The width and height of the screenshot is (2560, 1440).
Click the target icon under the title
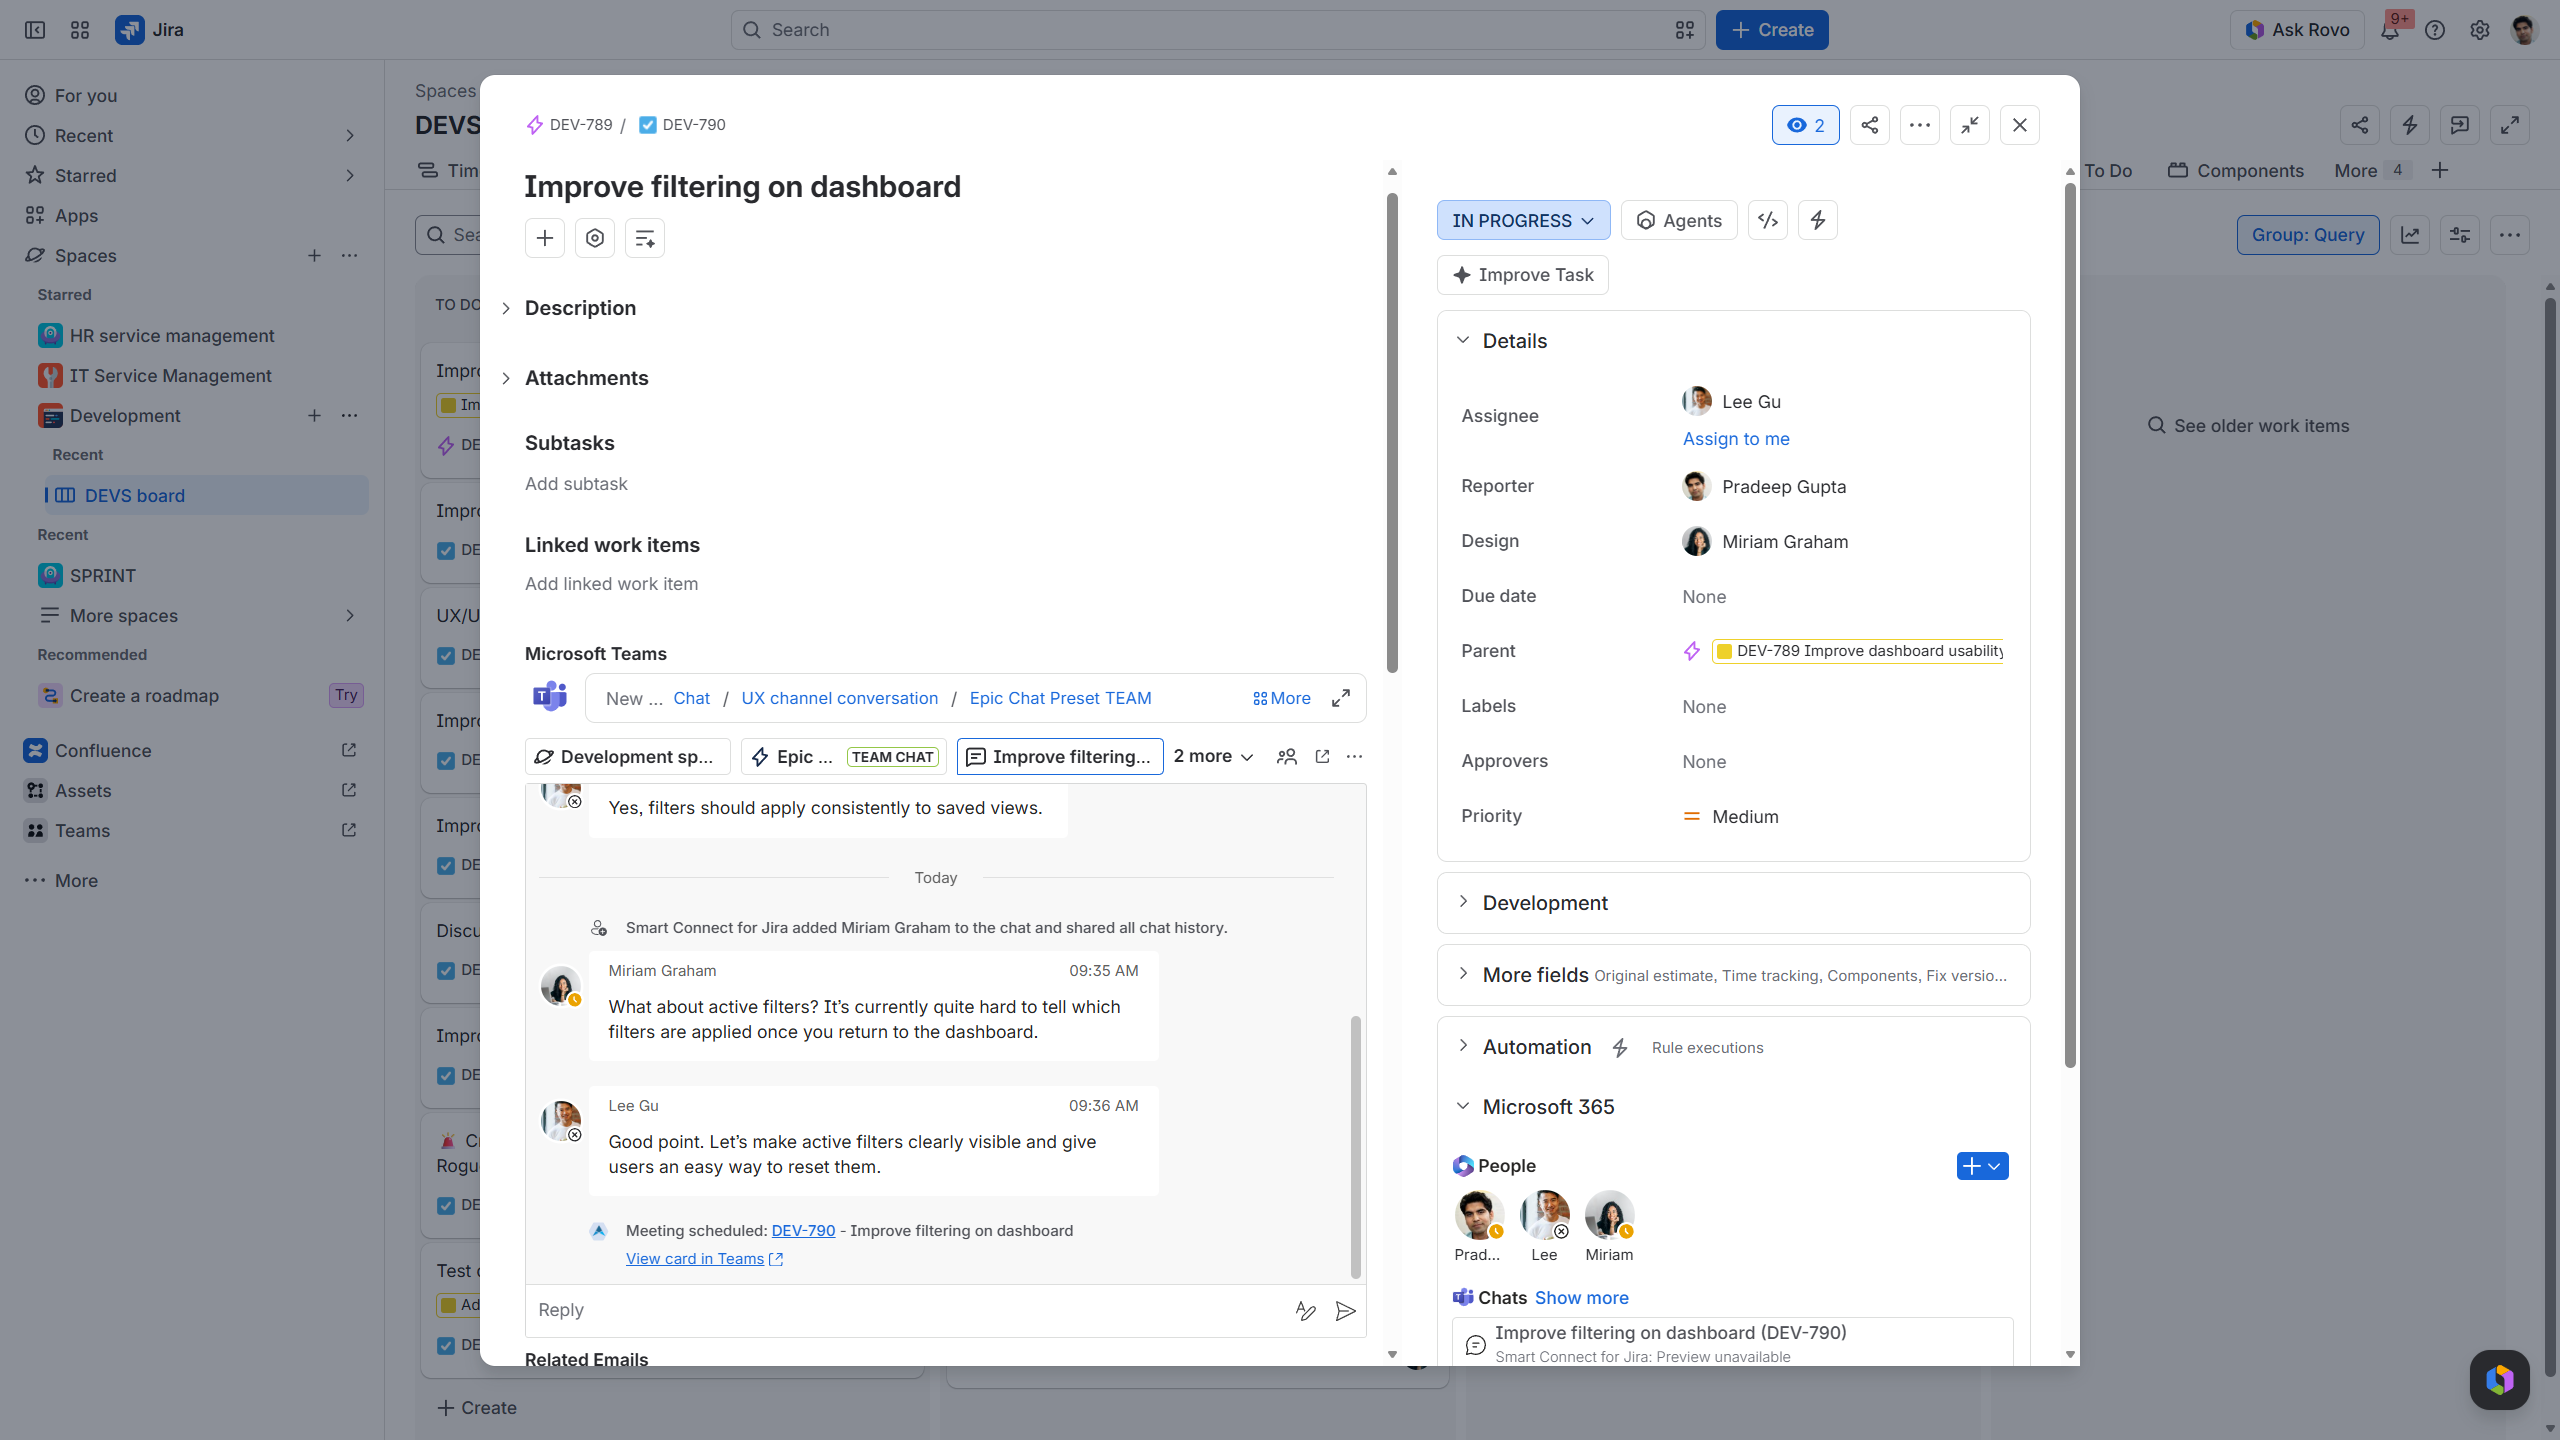tap(595, 238)
